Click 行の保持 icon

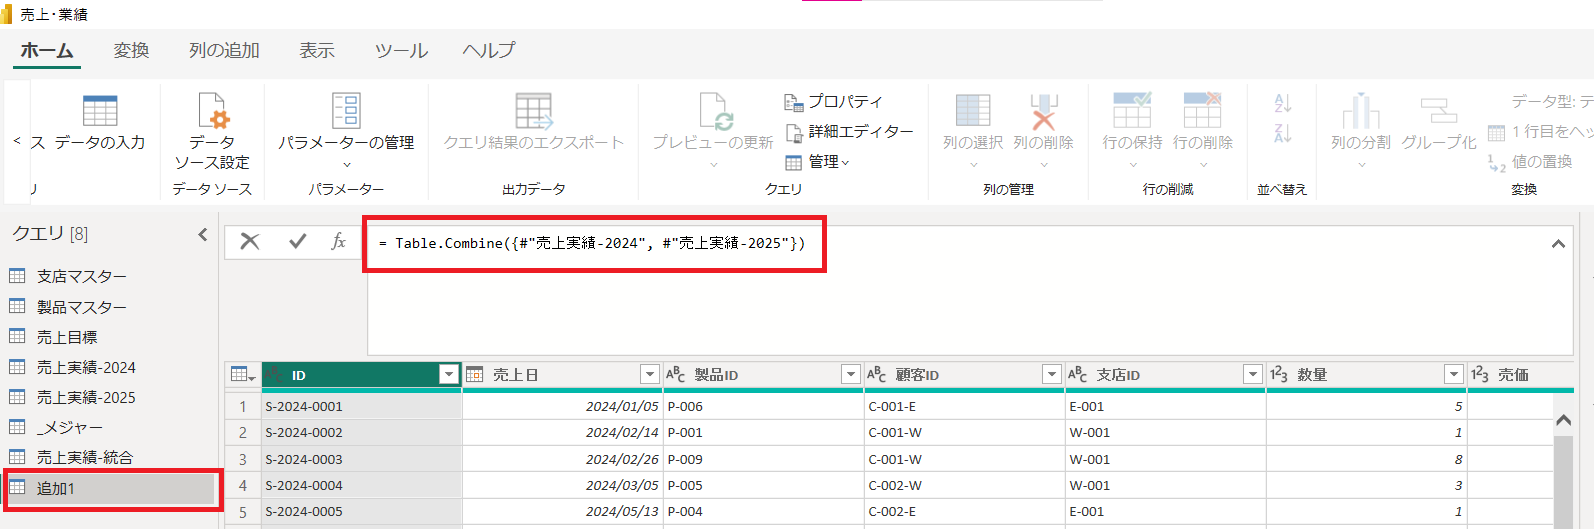click(1133, 110)
